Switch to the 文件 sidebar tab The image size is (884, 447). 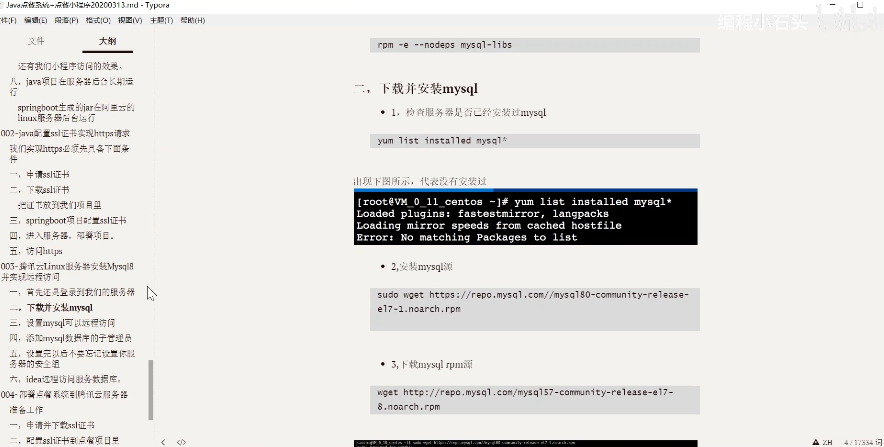pyautogui.click(x=36, y=41)
